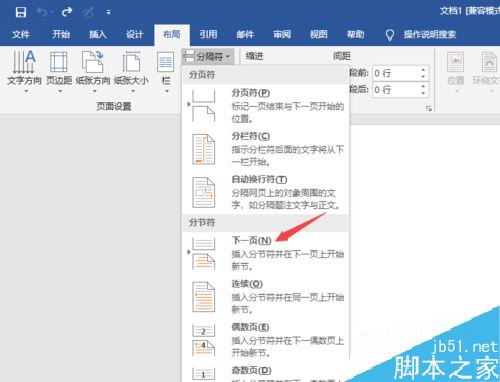Open the 审阅 tab
This screenshot has height=382, width=500.
coord(282,34)
